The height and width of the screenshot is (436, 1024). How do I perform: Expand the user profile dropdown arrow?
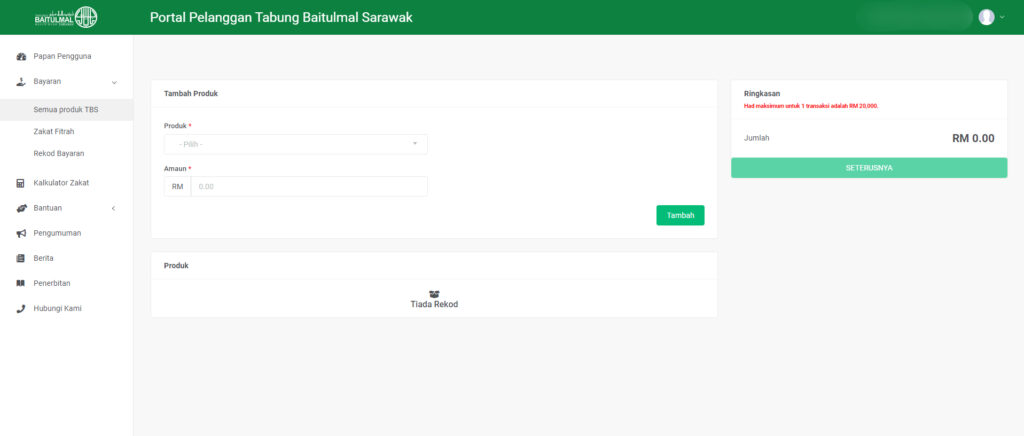point(1002,18)
